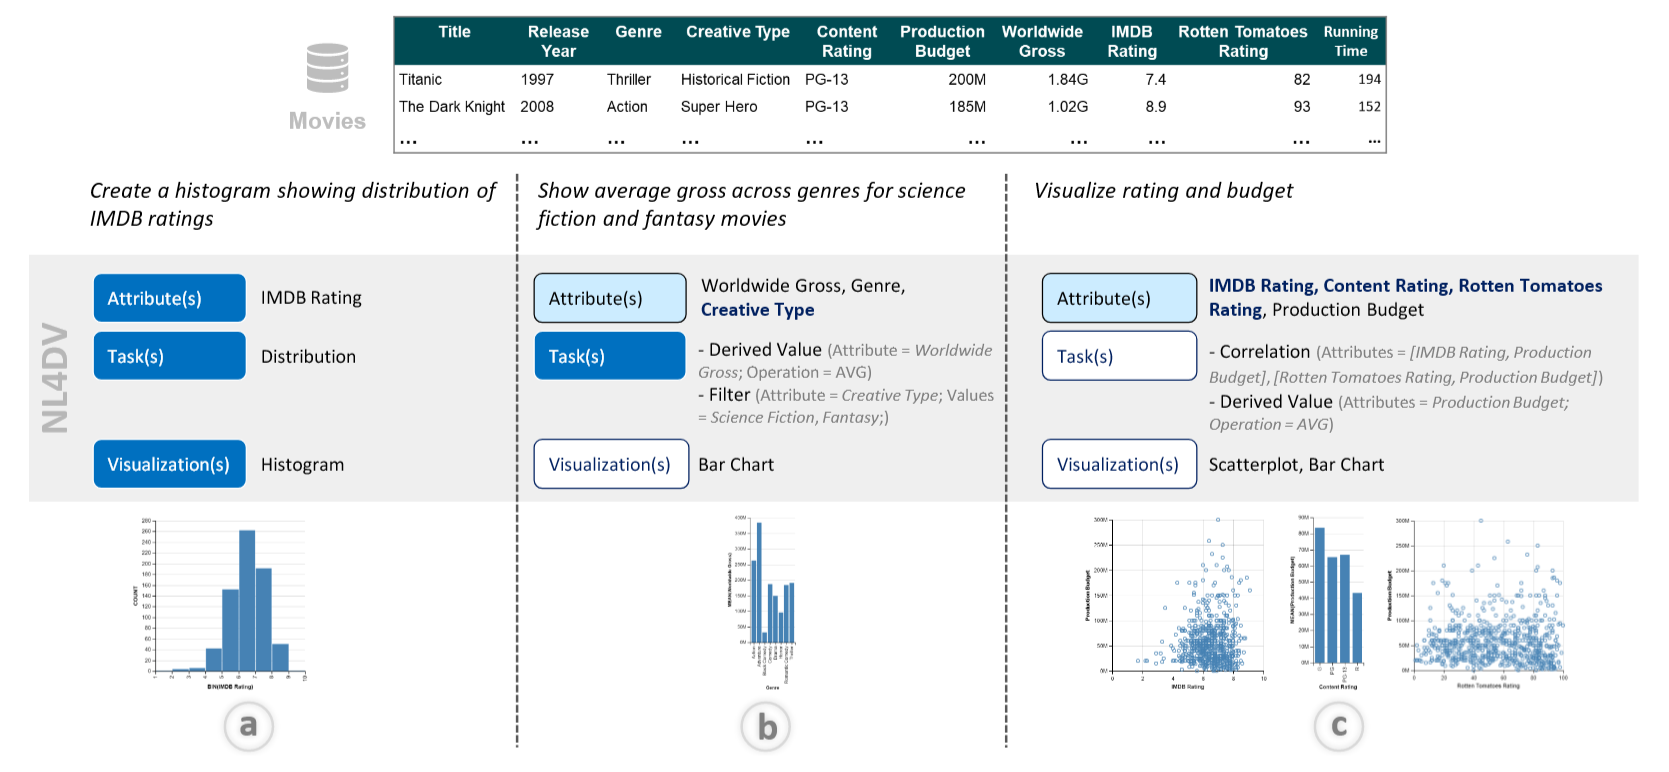Click the Movies database icon
This screenshot has width=1669, height=772.
[x=327, y=69]
